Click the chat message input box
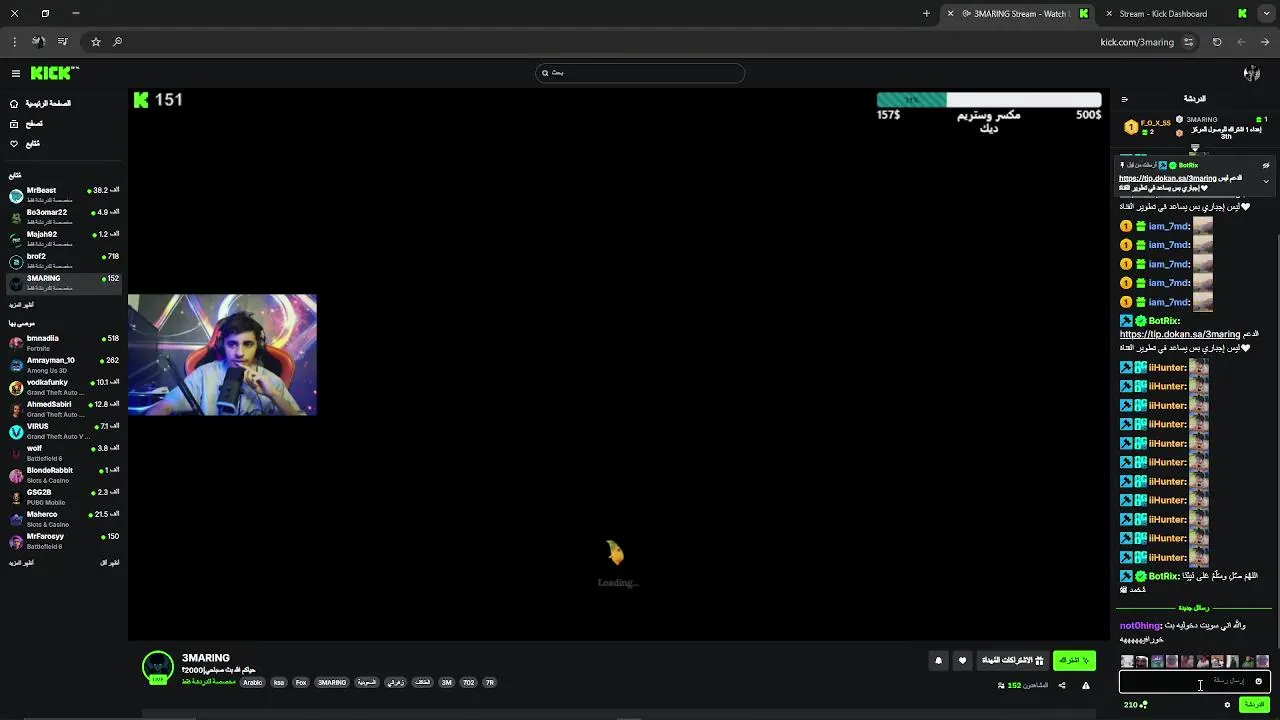This screenshot has height=720, width=1280. point(1195,682)
